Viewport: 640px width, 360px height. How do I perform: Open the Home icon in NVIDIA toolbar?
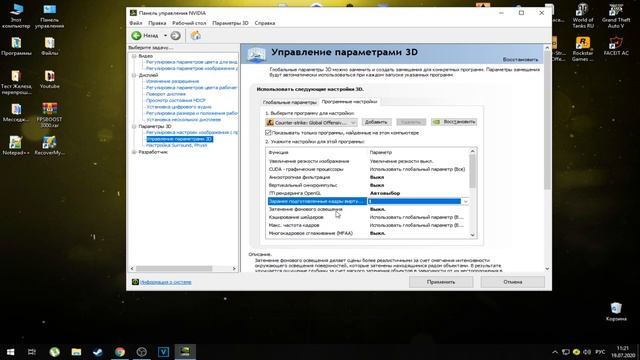[x=196, y=36]
